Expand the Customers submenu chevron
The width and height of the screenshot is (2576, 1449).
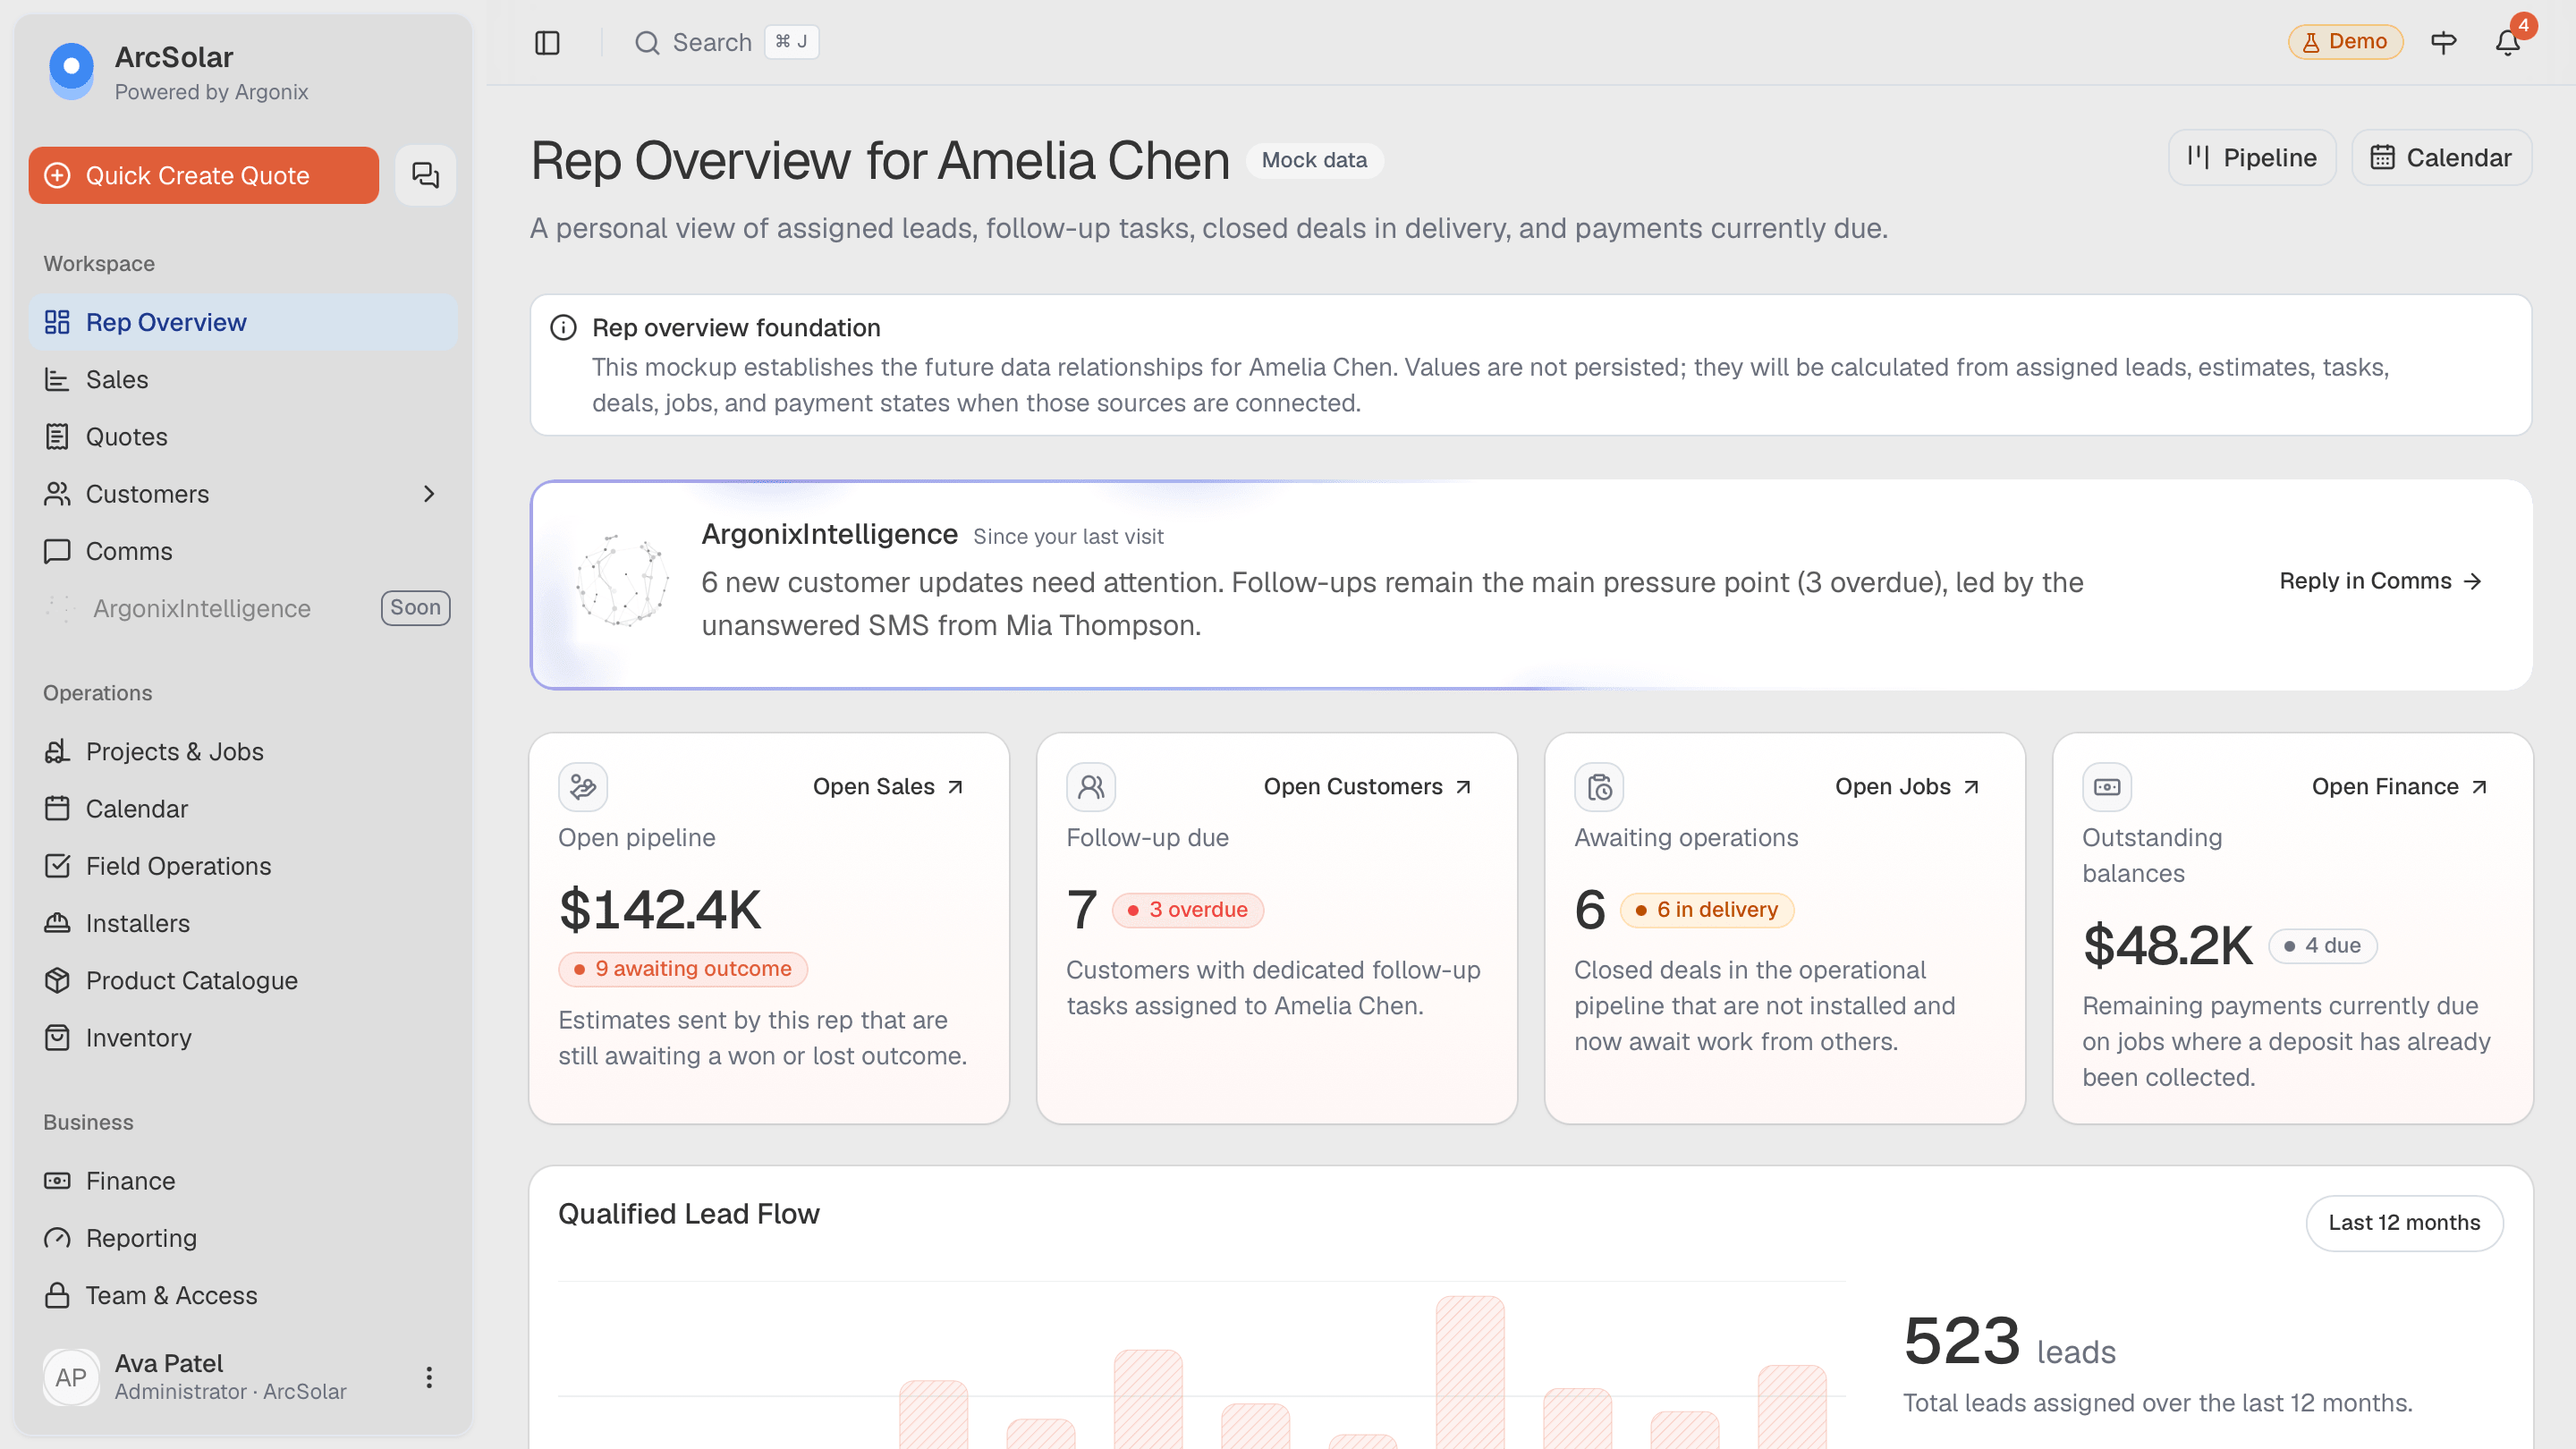click(x=429, y=494)
